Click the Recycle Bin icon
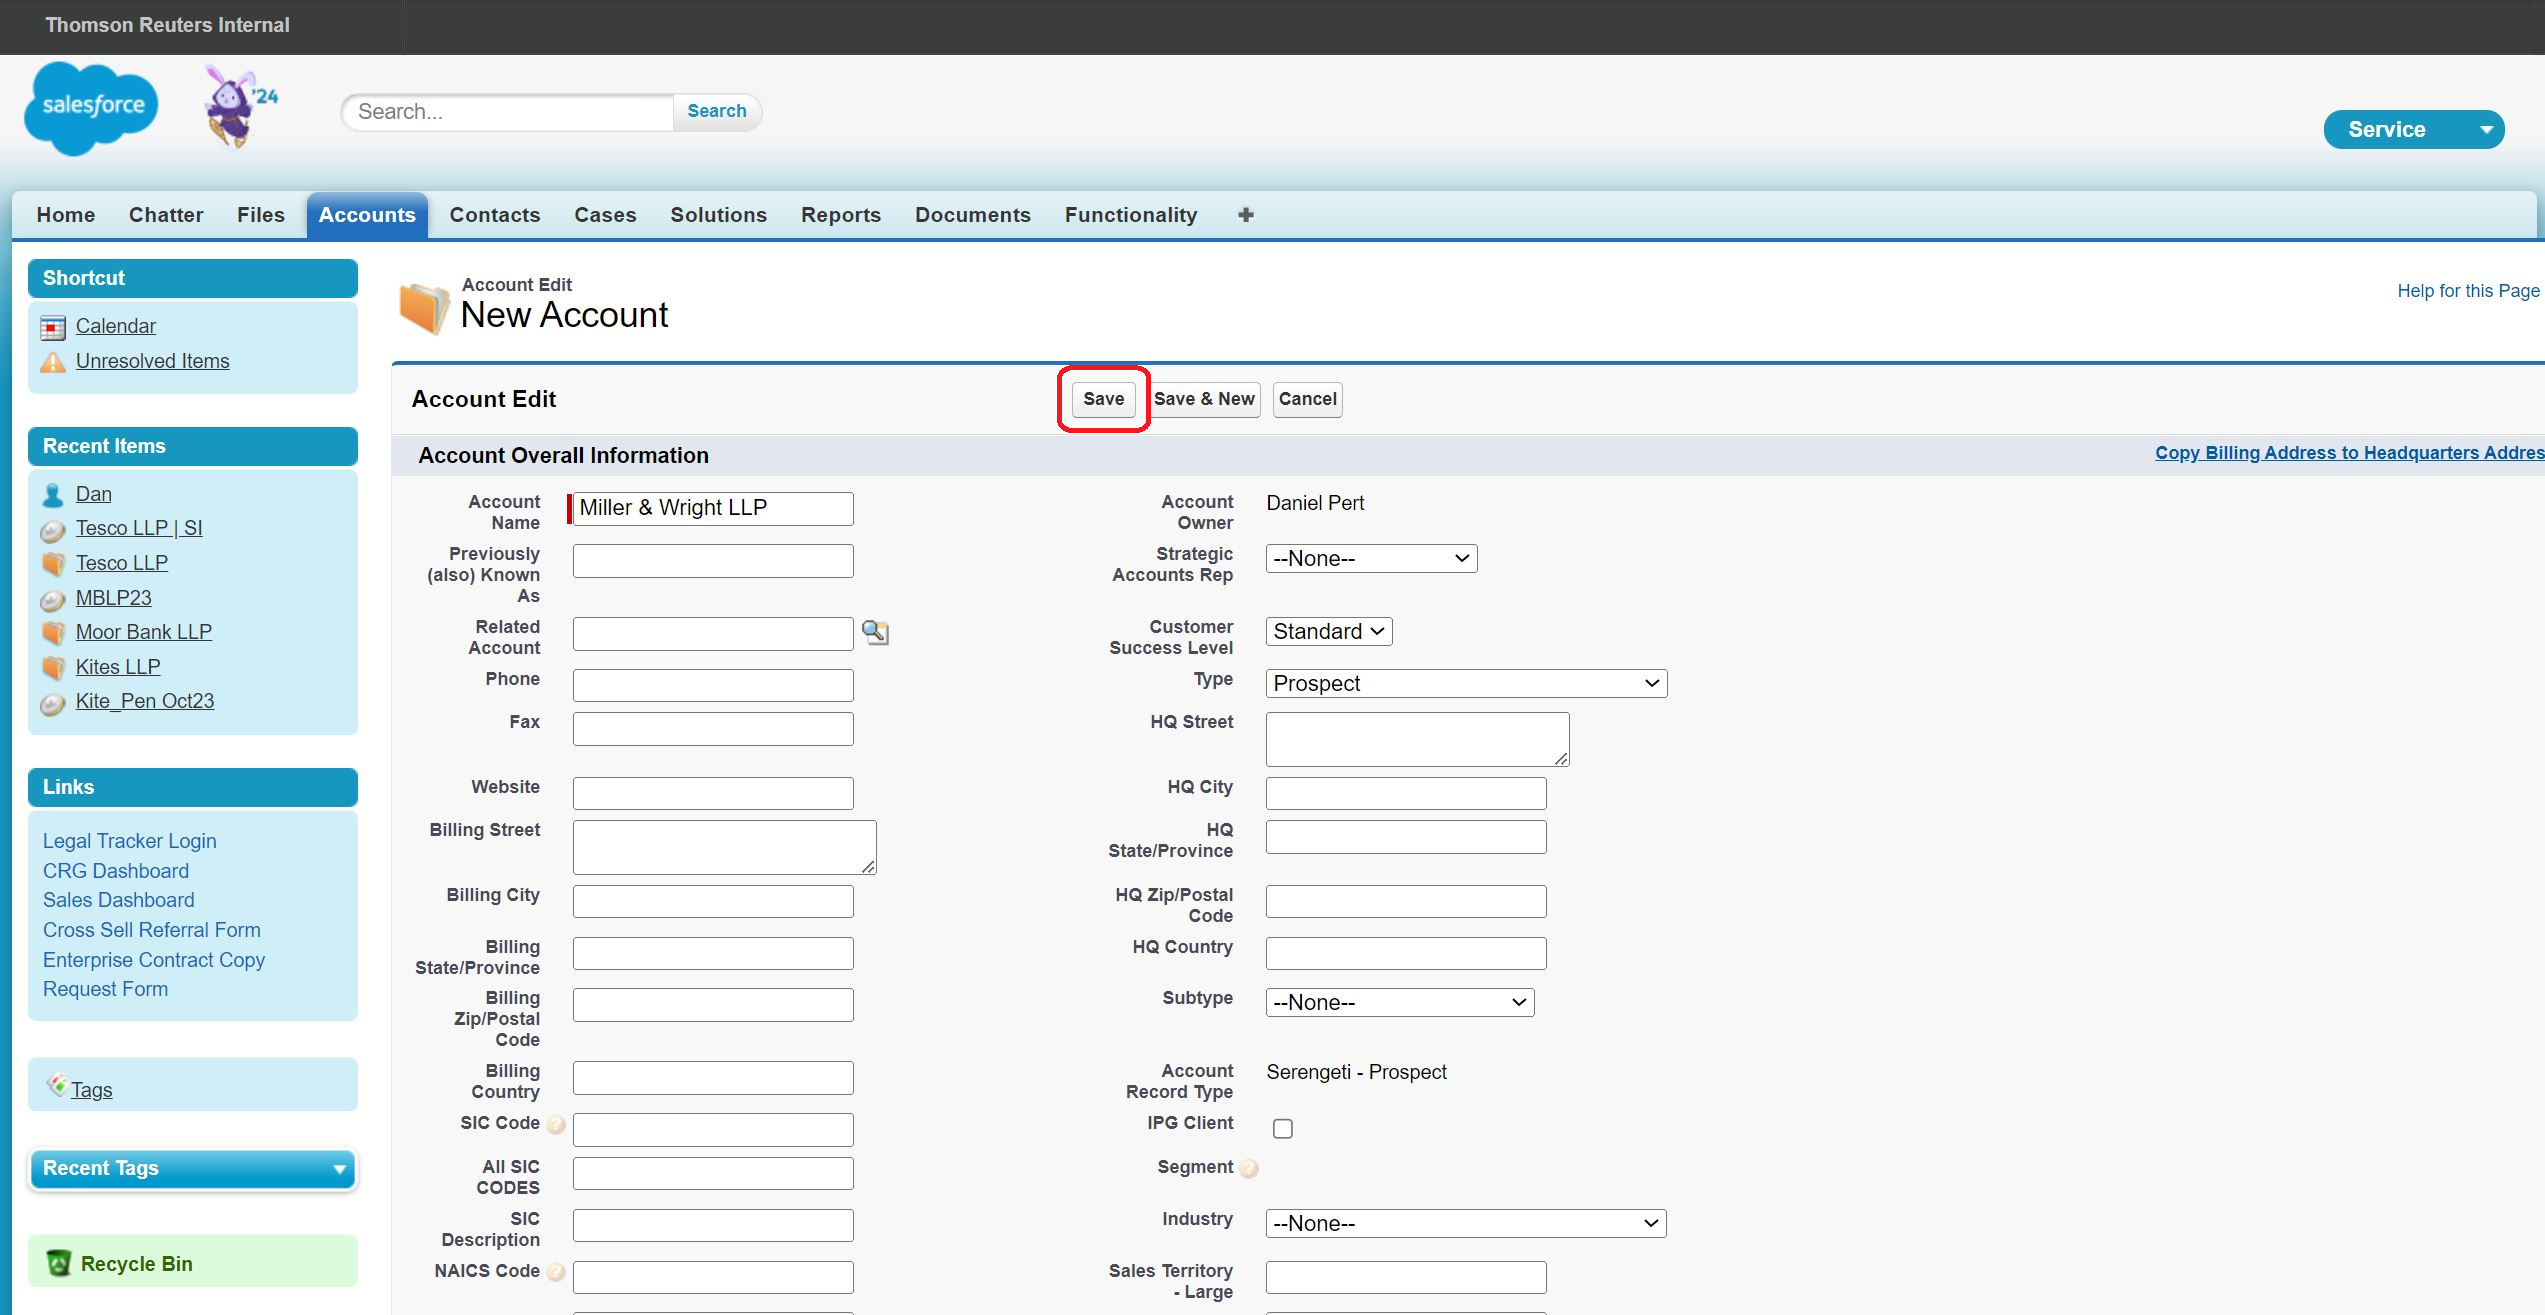 pos(59,1263)
